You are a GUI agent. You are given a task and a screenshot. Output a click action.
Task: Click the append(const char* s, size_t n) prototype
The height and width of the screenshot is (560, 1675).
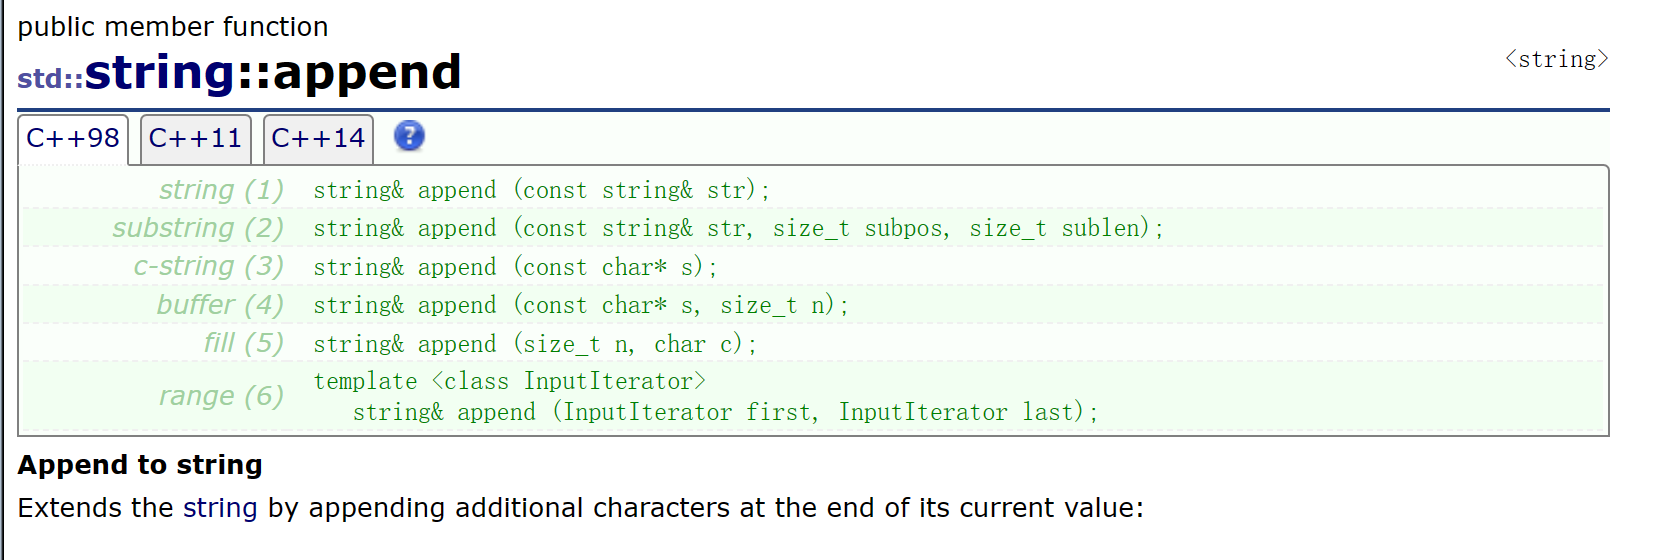click(581, 305)
